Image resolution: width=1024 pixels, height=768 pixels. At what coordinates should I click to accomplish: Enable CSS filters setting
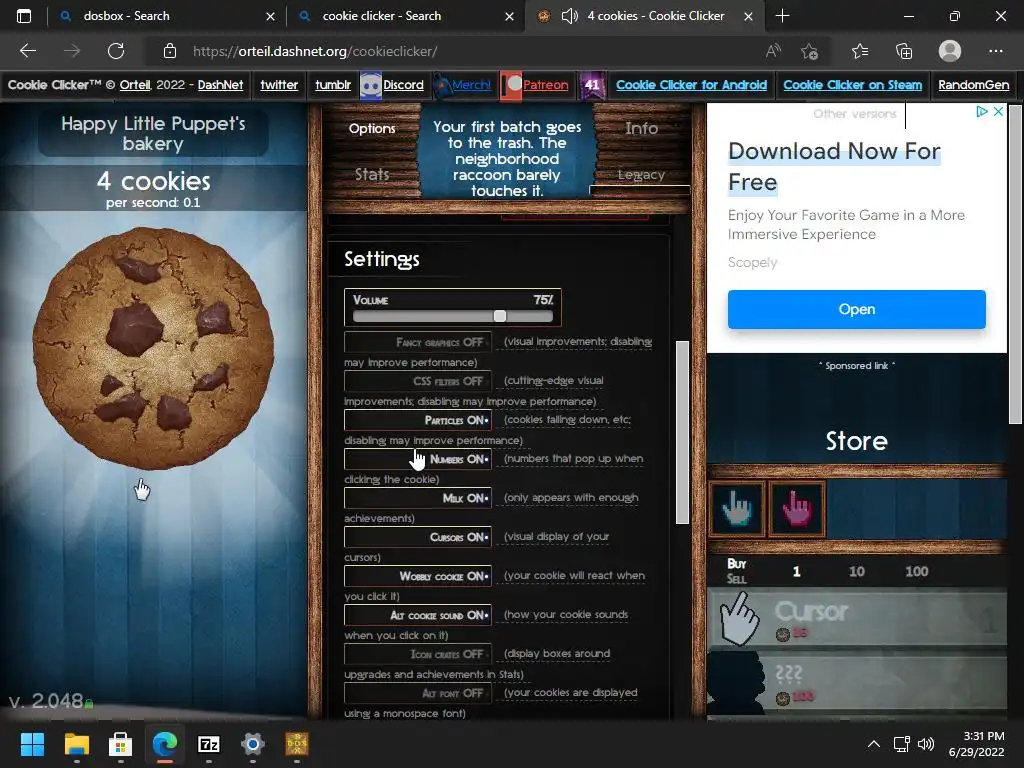(x=418, y=381)
